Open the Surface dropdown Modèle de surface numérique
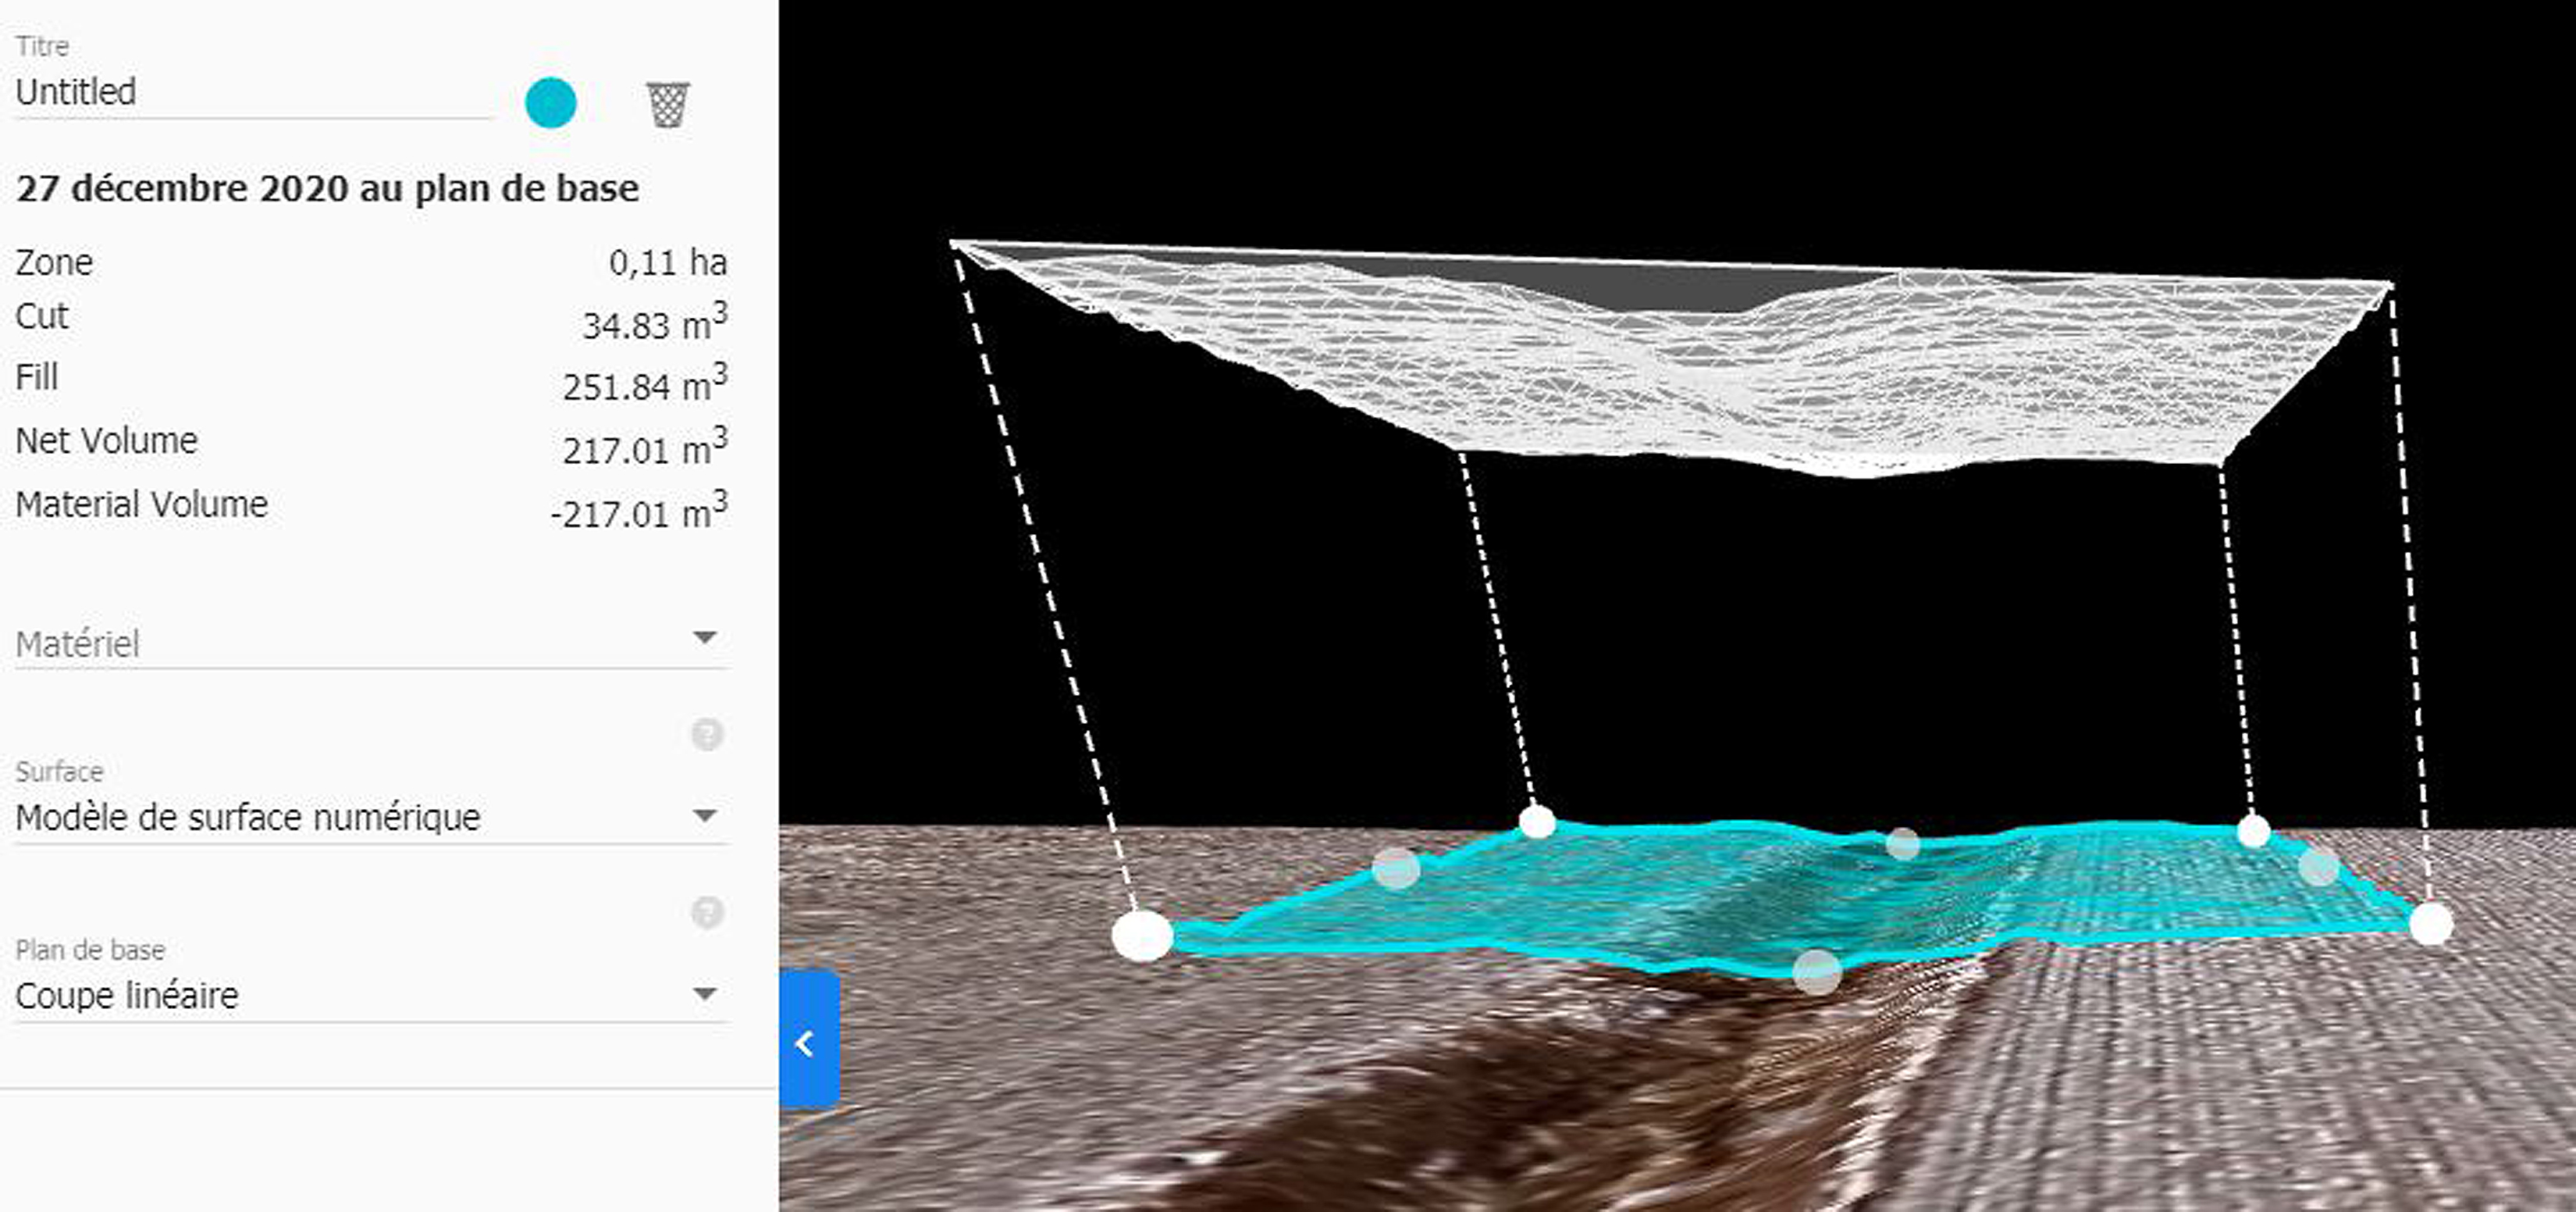 370,817
